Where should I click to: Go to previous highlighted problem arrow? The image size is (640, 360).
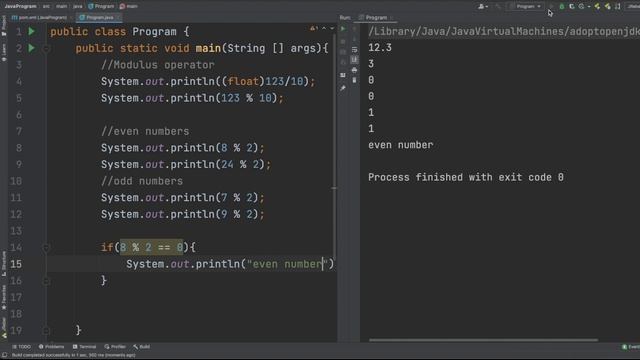point(324,28)
